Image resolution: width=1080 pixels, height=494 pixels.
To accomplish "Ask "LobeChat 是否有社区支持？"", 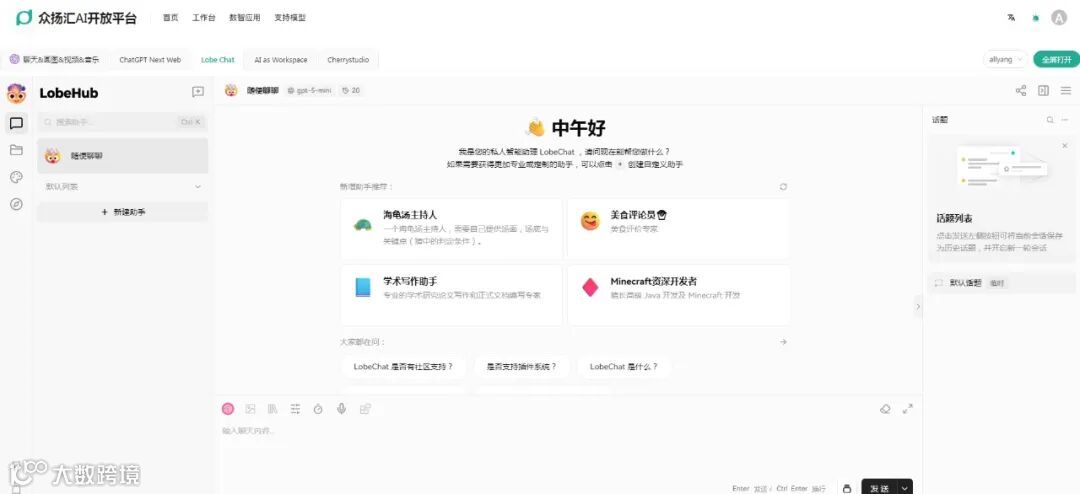I will [403, 367].
